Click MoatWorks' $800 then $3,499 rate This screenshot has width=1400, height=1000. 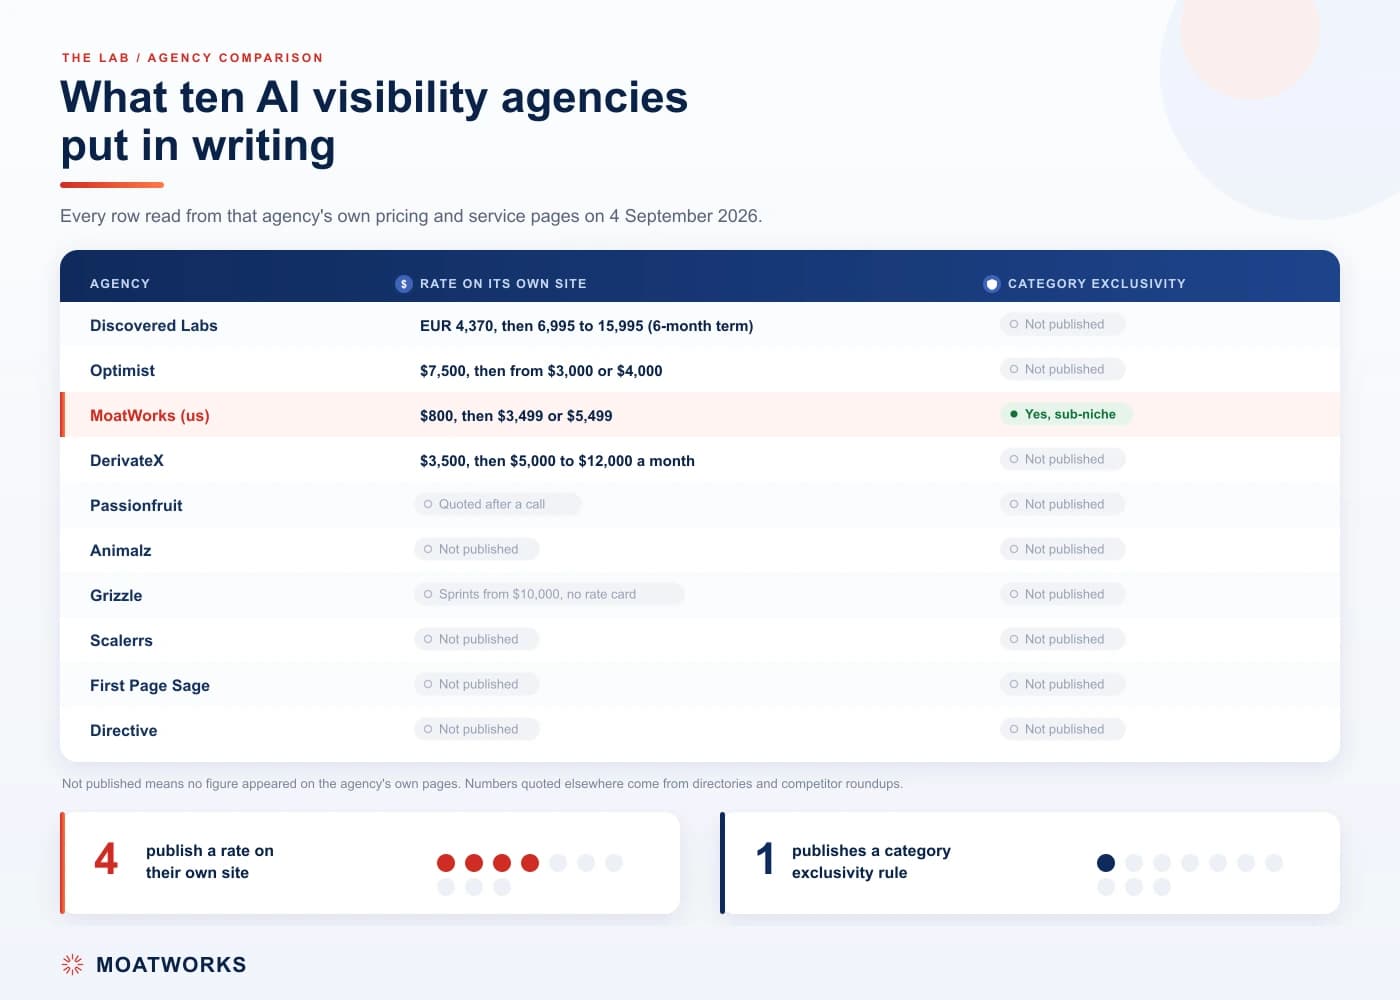[516, 415]
